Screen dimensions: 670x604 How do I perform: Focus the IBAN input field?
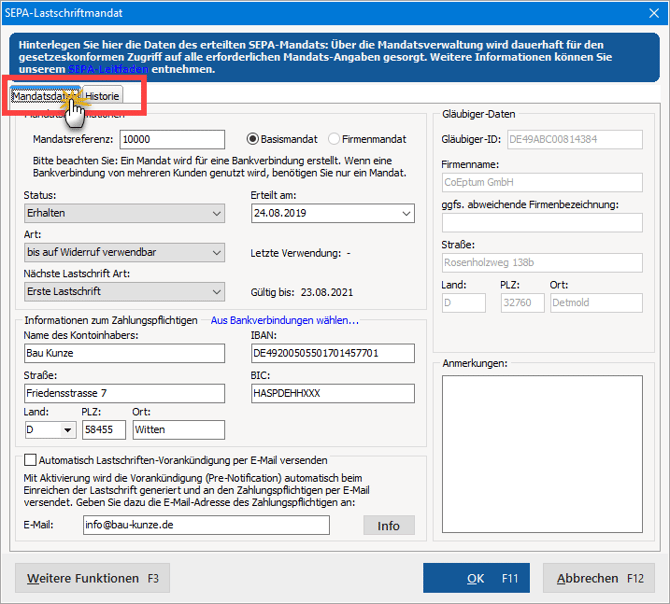(x=332, y=353)
